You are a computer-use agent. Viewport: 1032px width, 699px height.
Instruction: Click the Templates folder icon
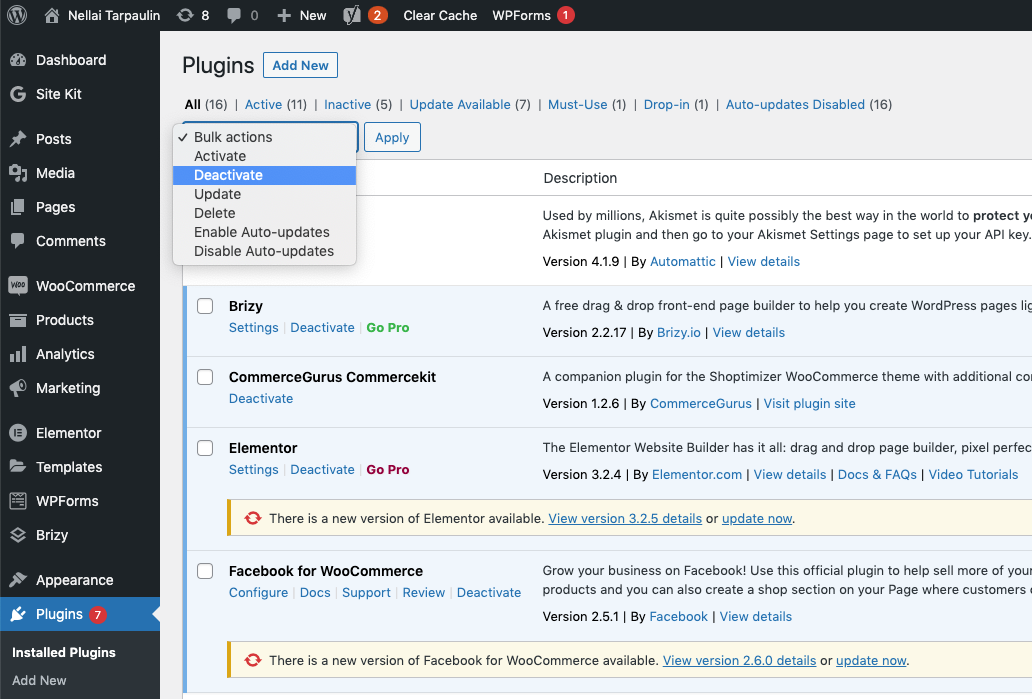pos(18,467)
